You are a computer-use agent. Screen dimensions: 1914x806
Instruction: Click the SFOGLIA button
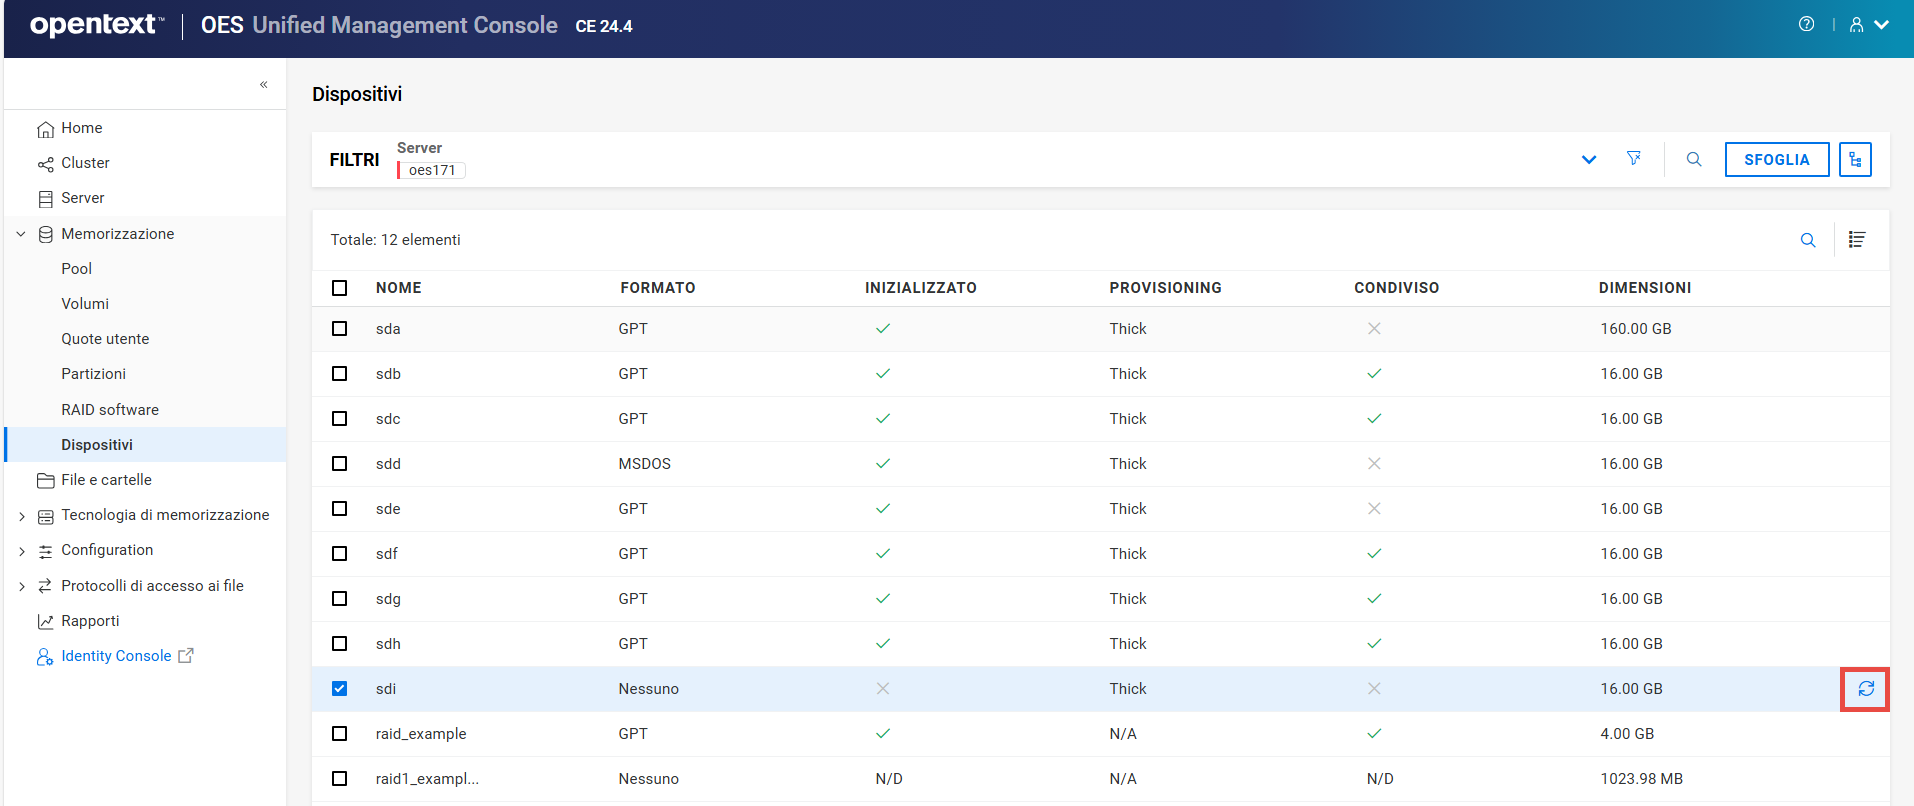(x=1776, y=159)
